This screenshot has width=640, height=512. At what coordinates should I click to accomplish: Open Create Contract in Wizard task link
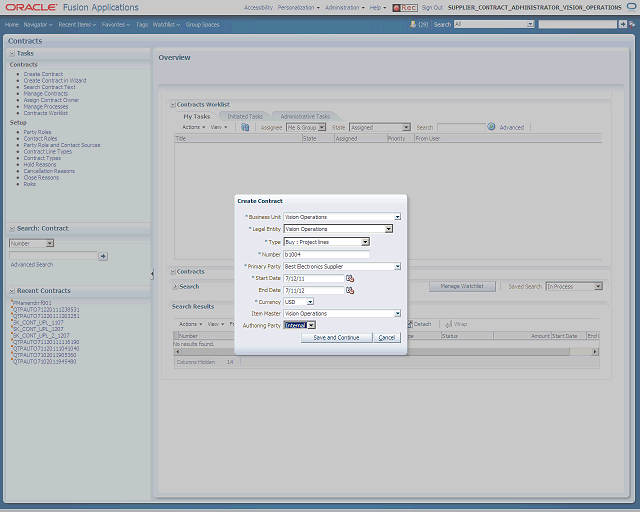[55, 81]
